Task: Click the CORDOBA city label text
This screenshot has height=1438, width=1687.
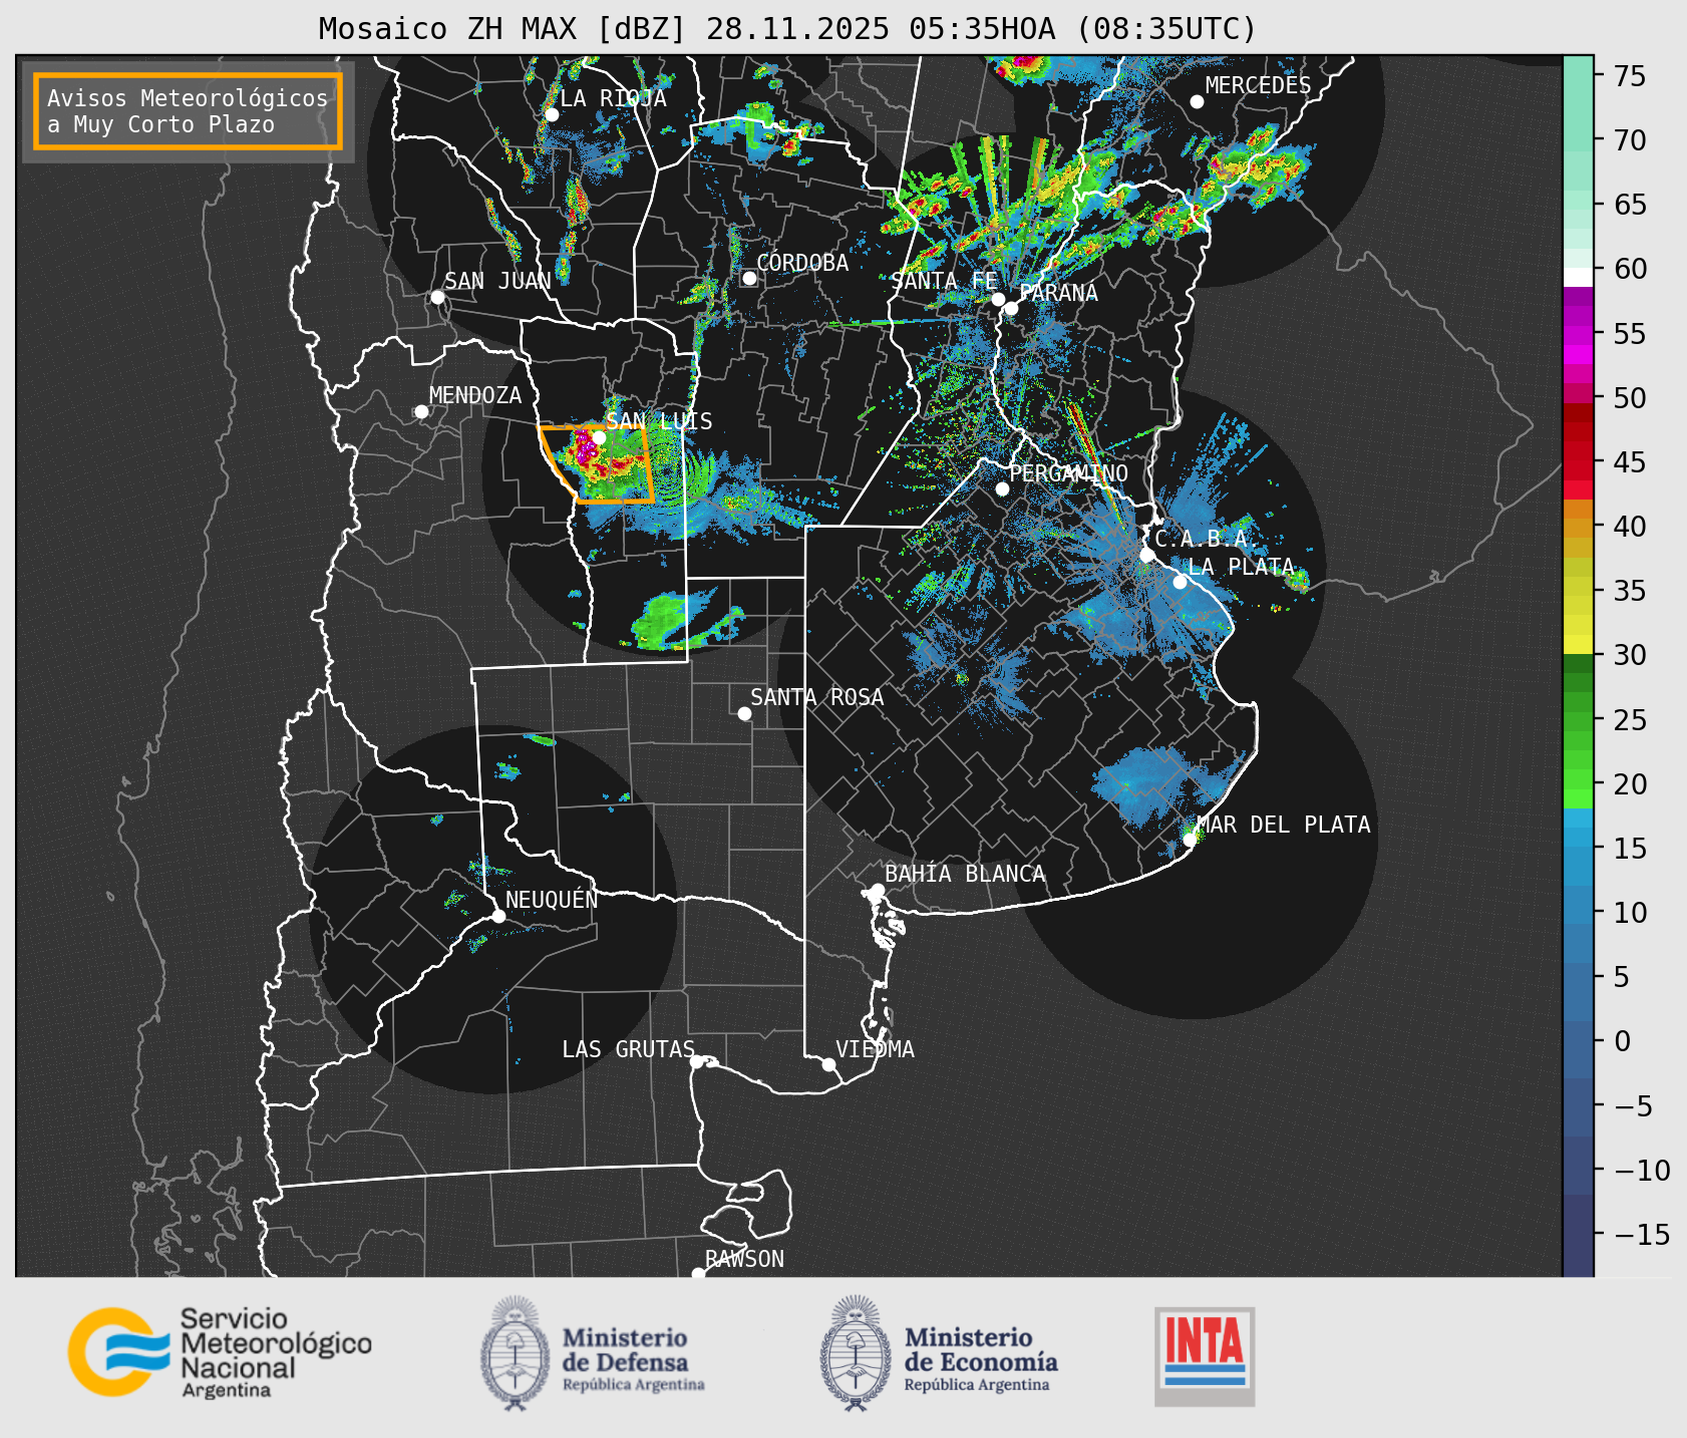Action: [x=802, y=263]
